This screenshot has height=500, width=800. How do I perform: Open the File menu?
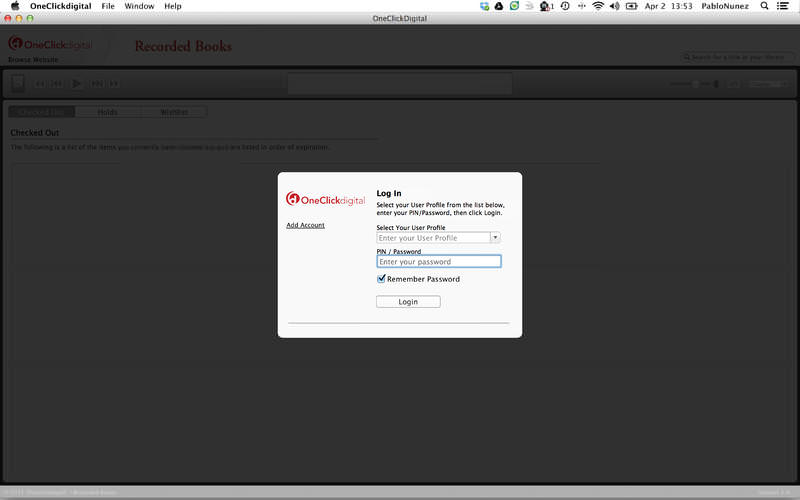pos(108,6)
